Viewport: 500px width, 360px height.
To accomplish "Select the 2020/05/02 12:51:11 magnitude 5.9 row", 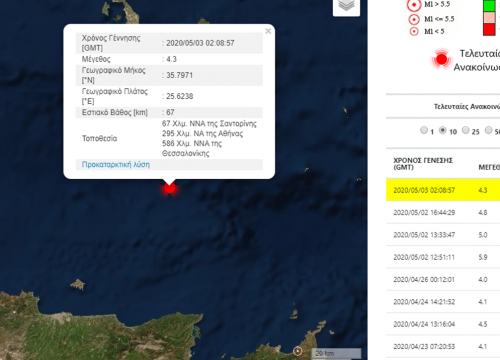I will (443, 257).
